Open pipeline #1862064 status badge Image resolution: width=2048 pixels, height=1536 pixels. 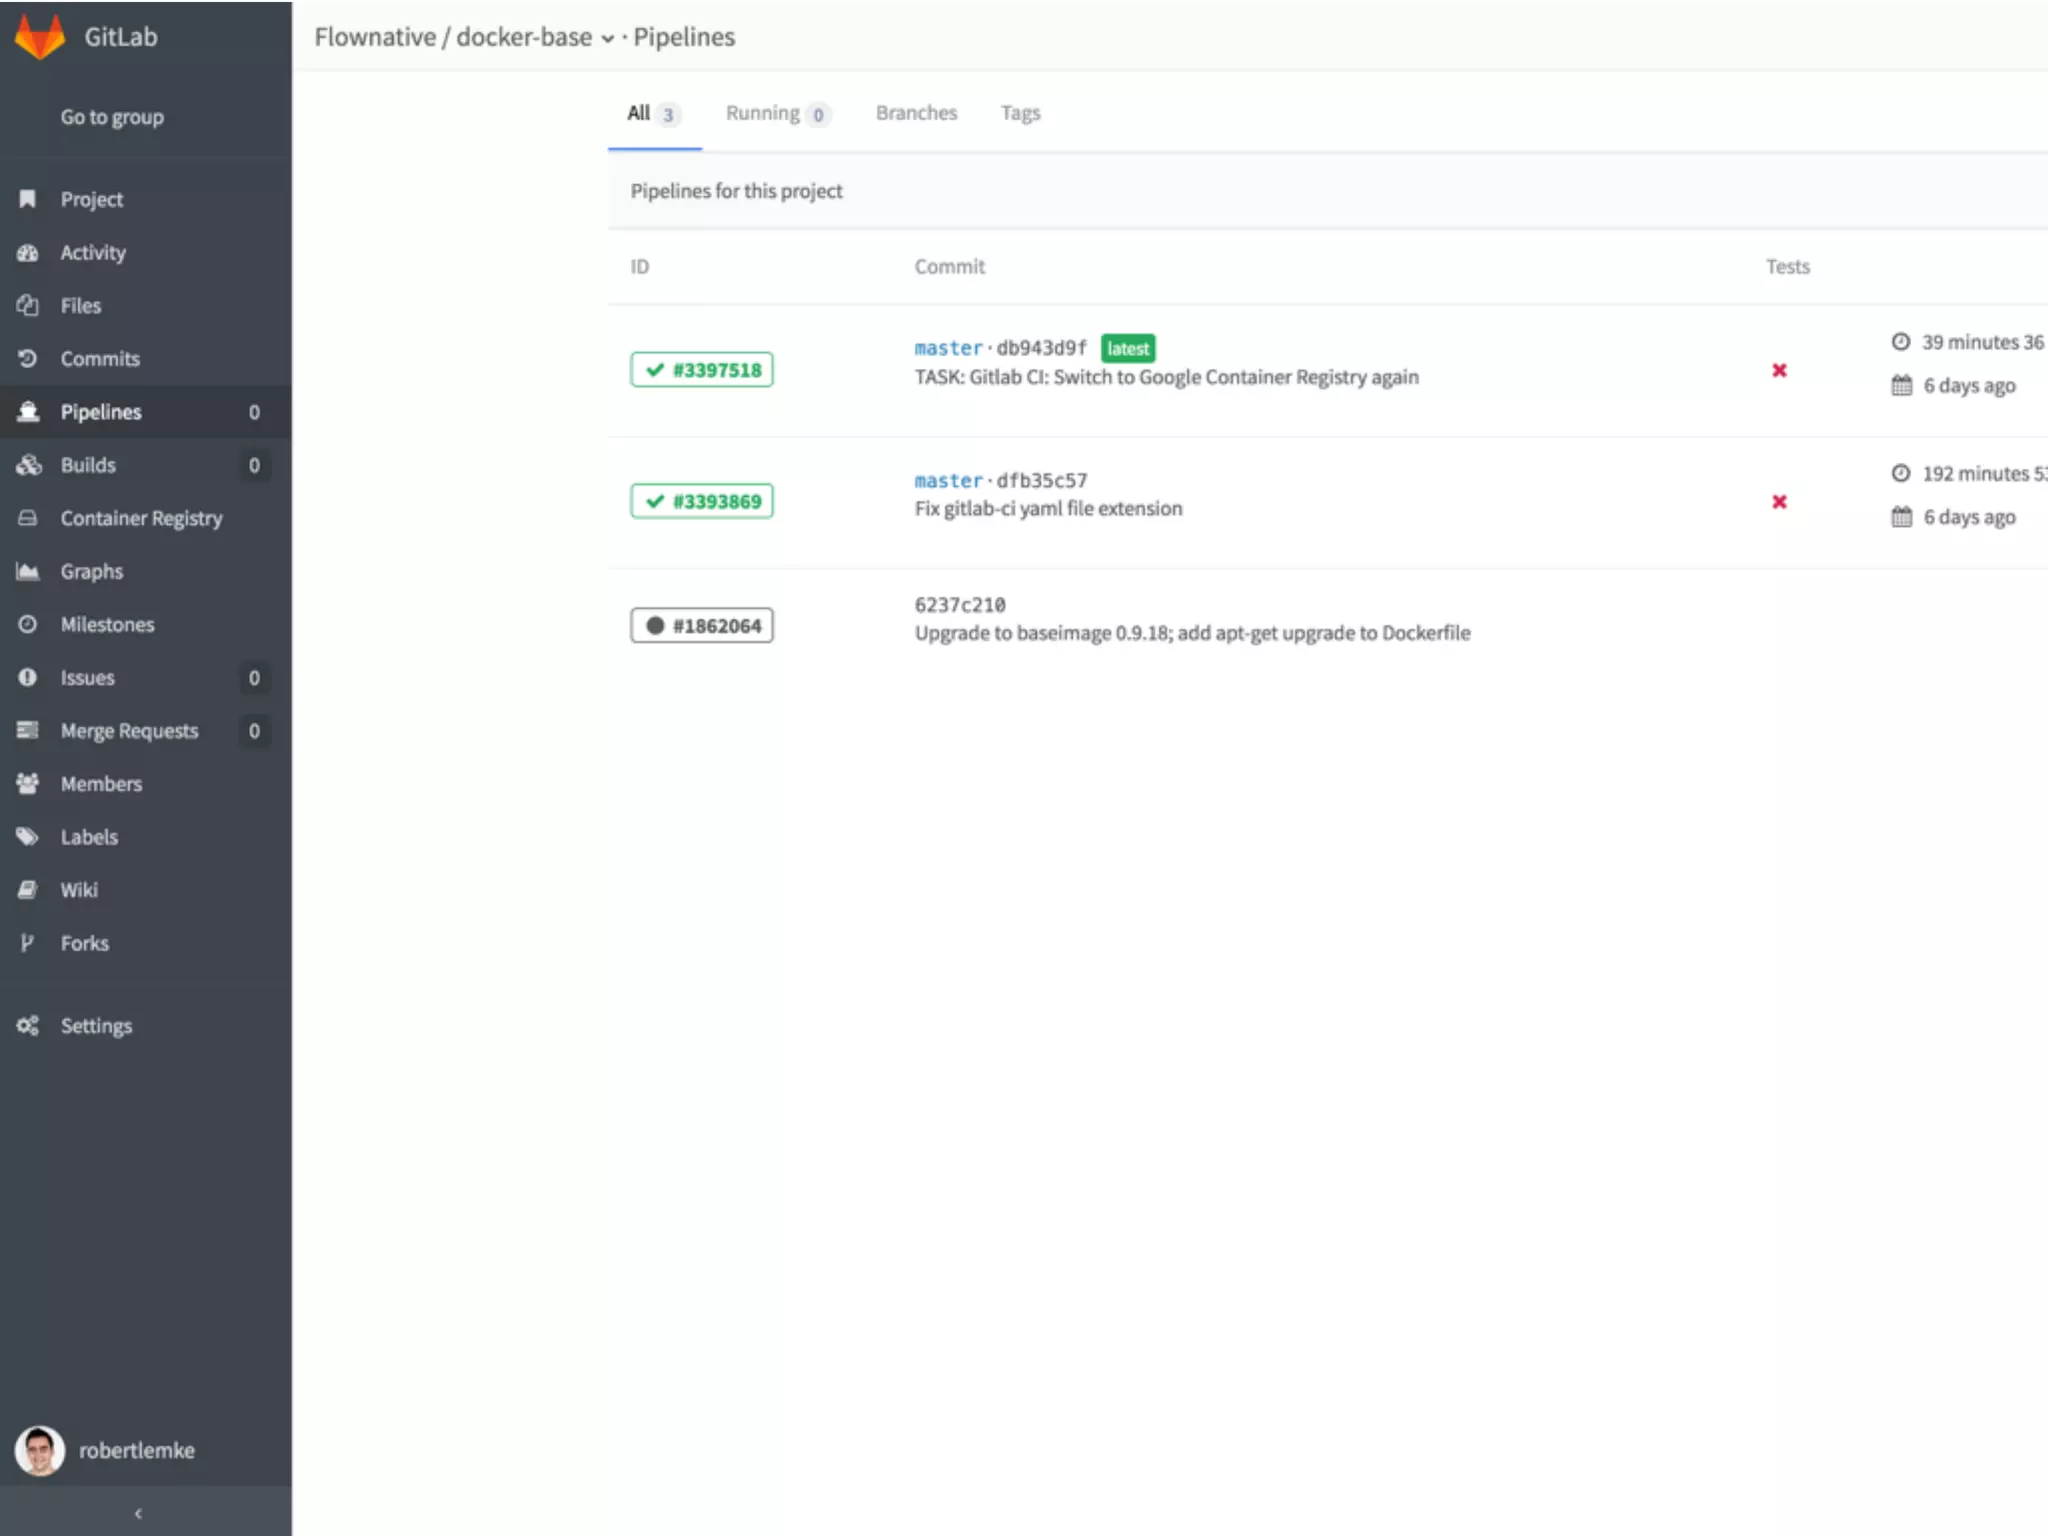702,626
